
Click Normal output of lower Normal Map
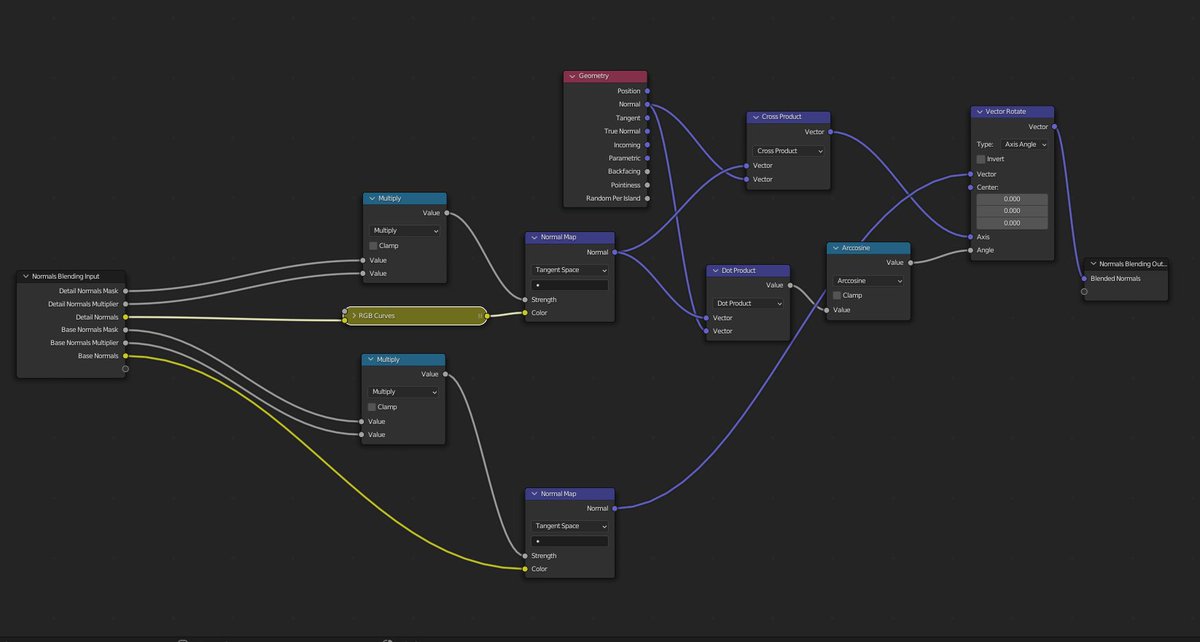pyautogui.click(x=614, y=509)
